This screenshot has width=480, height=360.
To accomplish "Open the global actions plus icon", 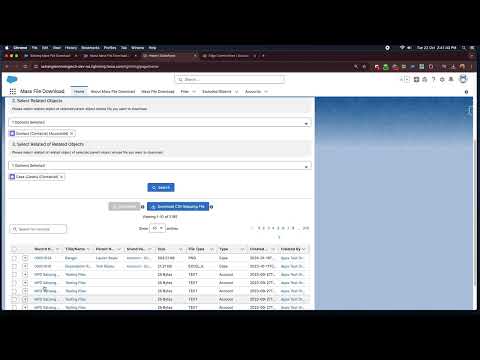I will click(x=416, y=79).
